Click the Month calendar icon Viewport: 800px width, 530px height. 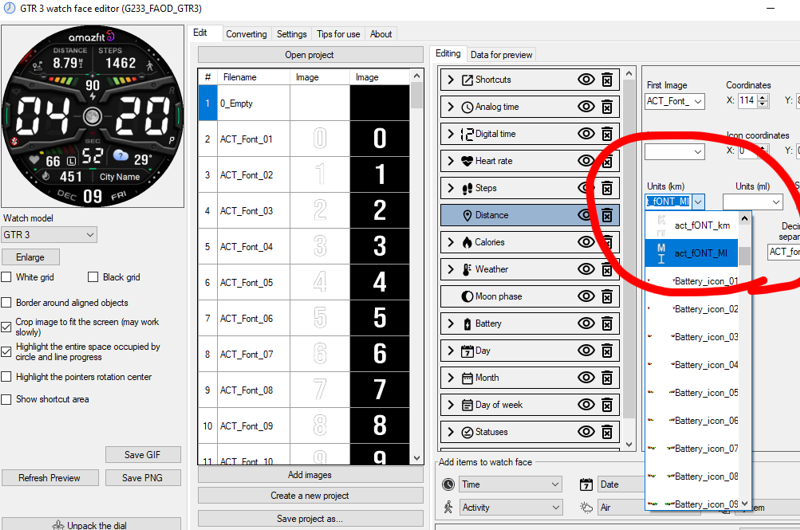pos(467,378)
